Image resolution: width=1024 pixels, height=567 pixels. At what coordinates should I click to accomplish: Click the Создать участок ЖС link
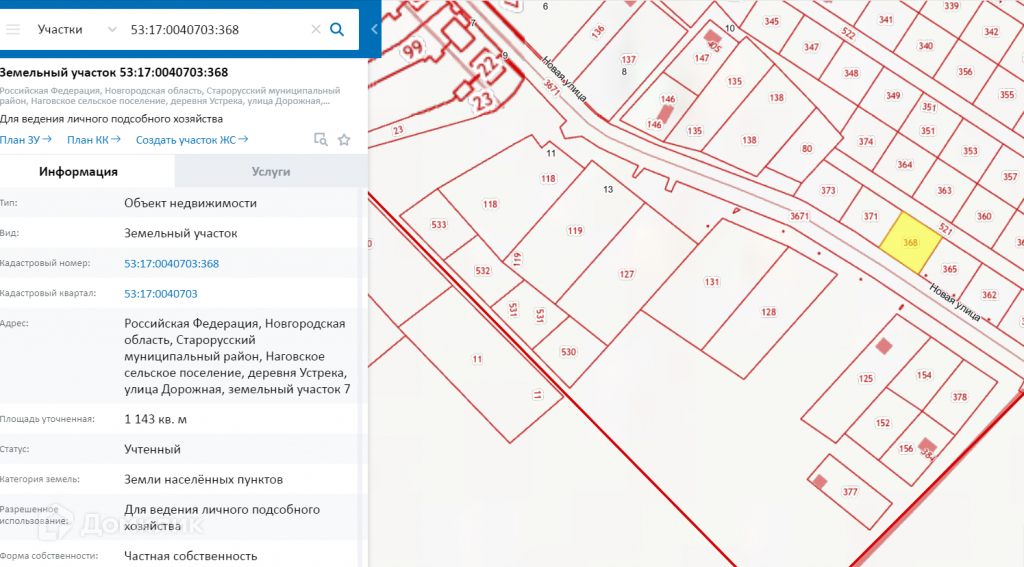click(192, 140)
